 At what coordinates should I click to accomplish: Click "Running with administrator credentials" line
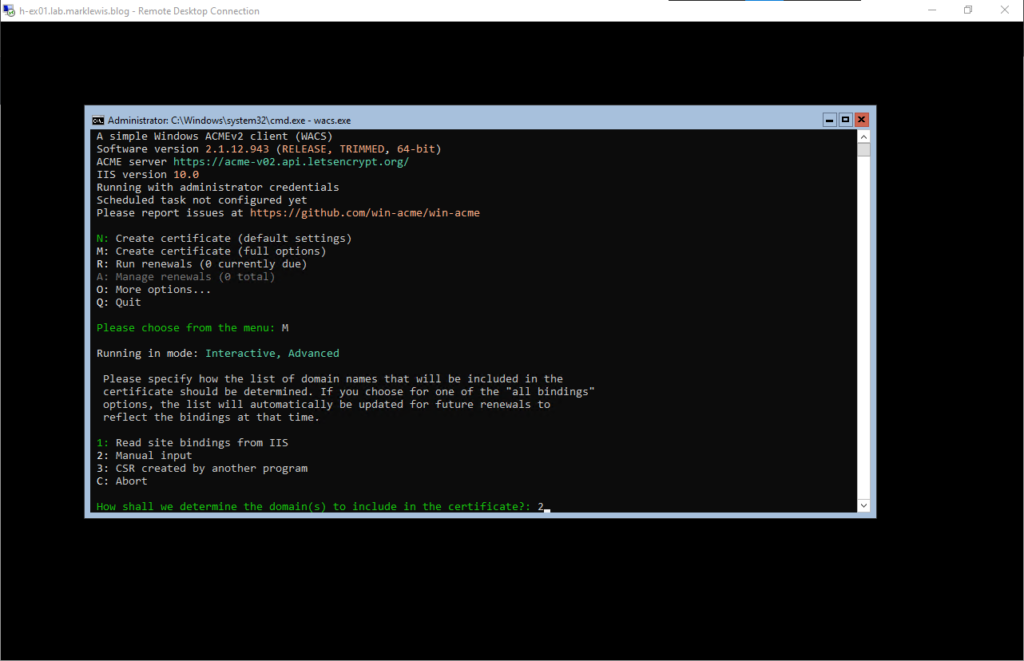217,187
